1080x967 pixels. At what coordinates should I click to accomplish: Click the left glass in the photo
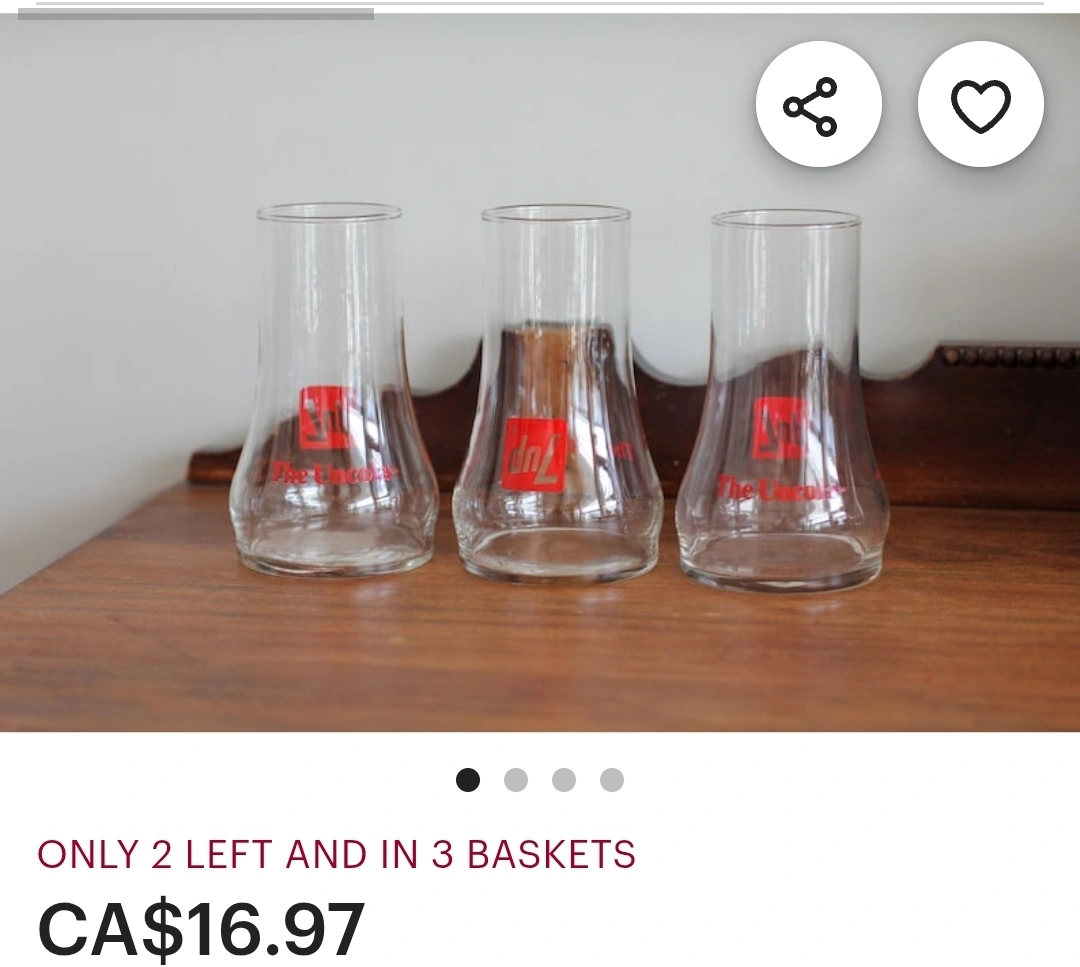point(333,389)
